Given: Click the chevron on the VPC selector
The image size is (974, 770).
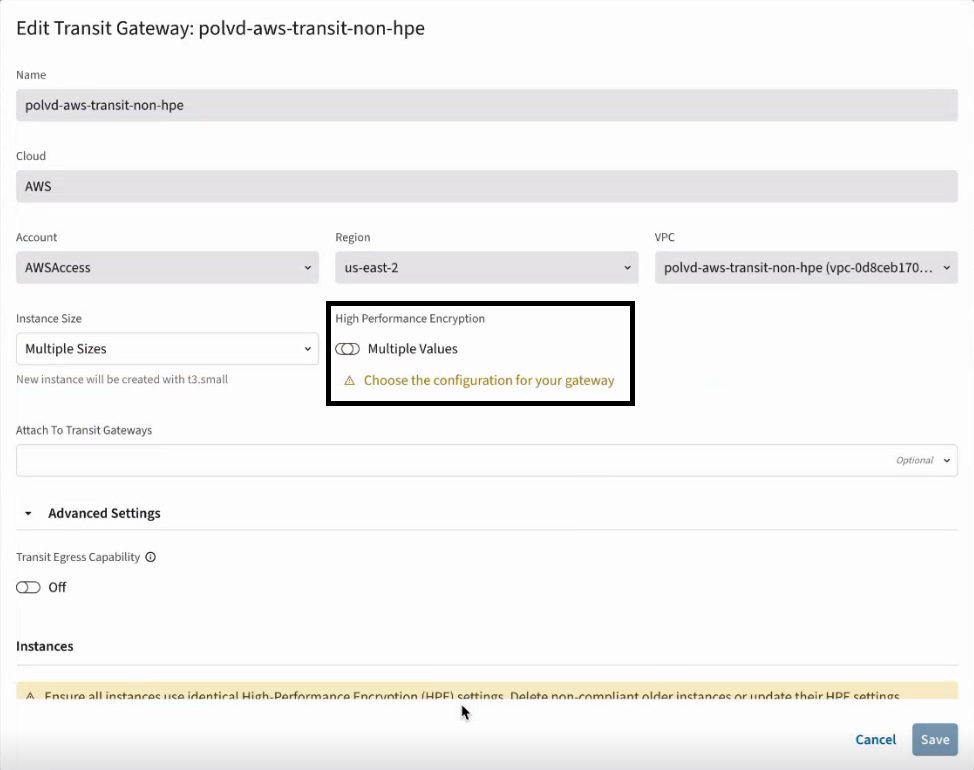Looking at the screenshot, I should 947,267.
